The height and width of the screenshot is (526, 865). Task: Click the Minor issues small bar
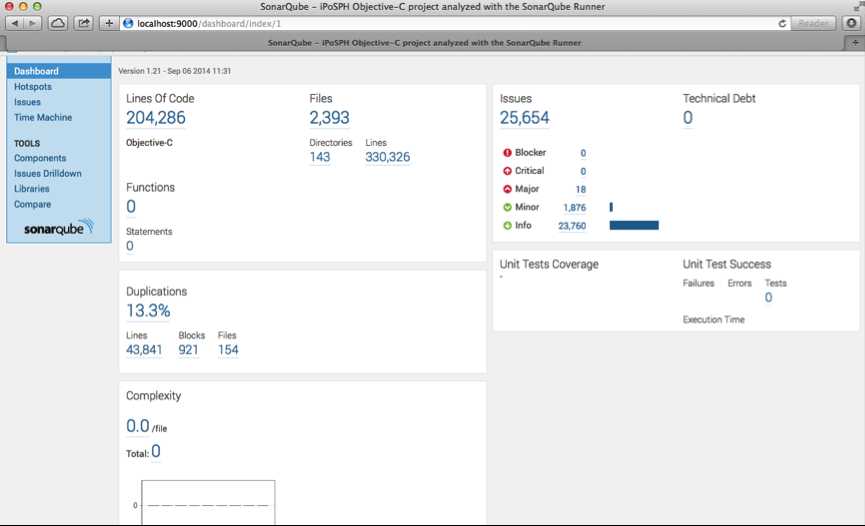coord(611,207)
